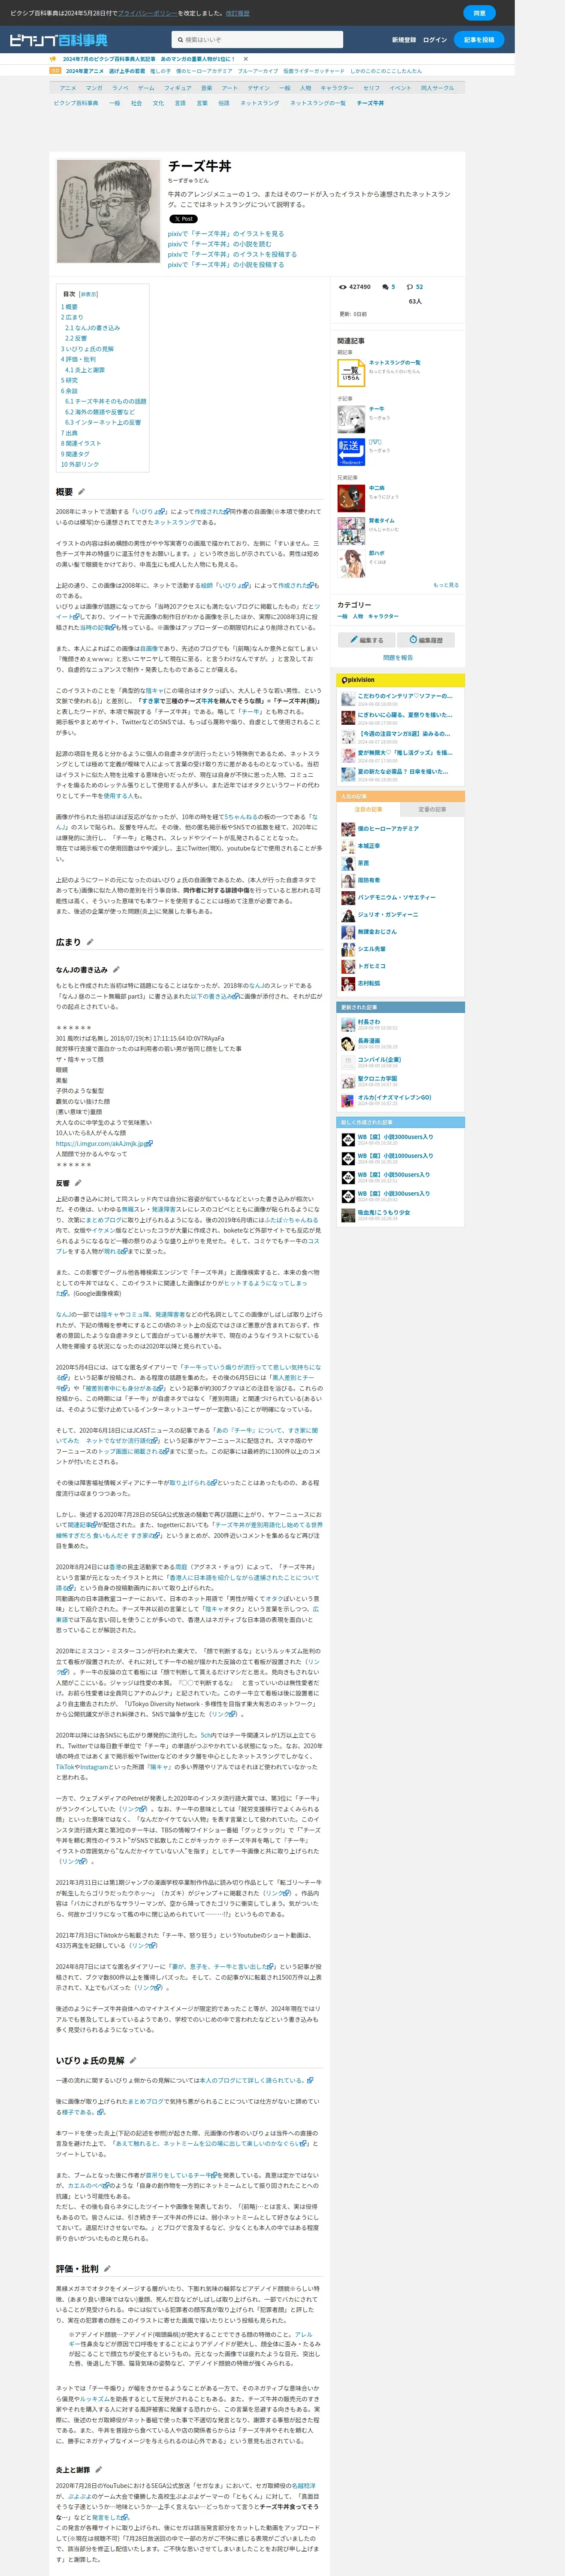Click the キャラクター category link in sidebar
This screenshot has height=2576, width=565.
click(383, 617)
